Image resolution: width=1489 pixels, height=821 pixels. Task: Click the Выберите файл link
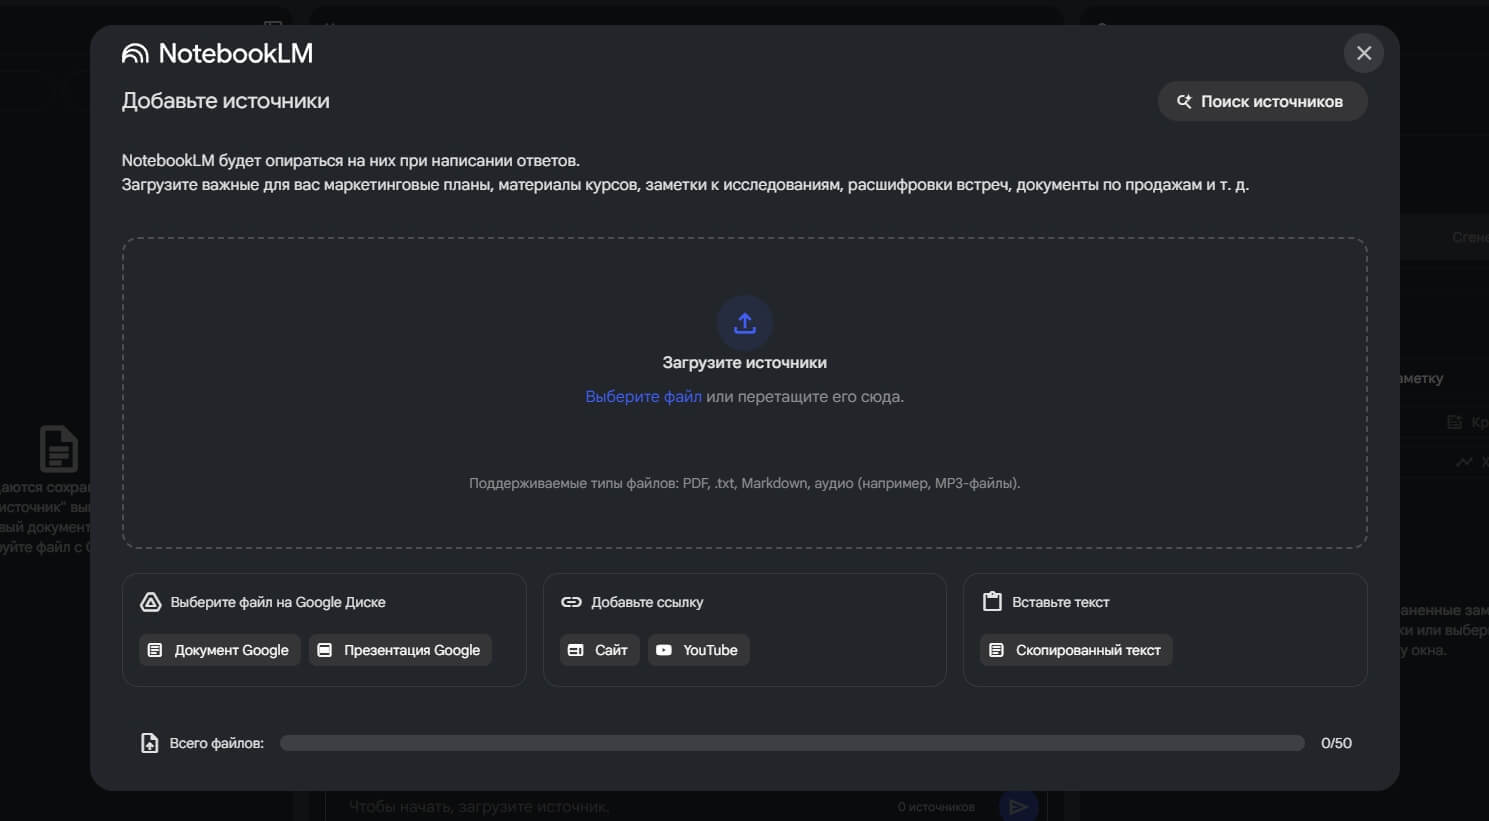click(x=643, y=397)
